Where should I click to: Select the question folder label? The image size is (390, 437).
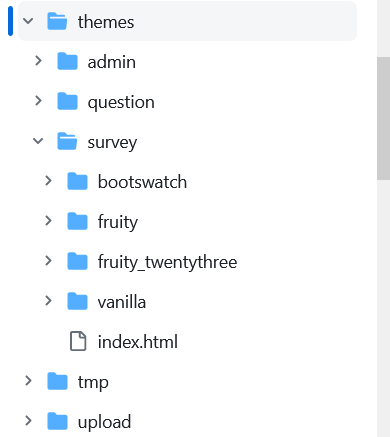(x=121, y=103)
